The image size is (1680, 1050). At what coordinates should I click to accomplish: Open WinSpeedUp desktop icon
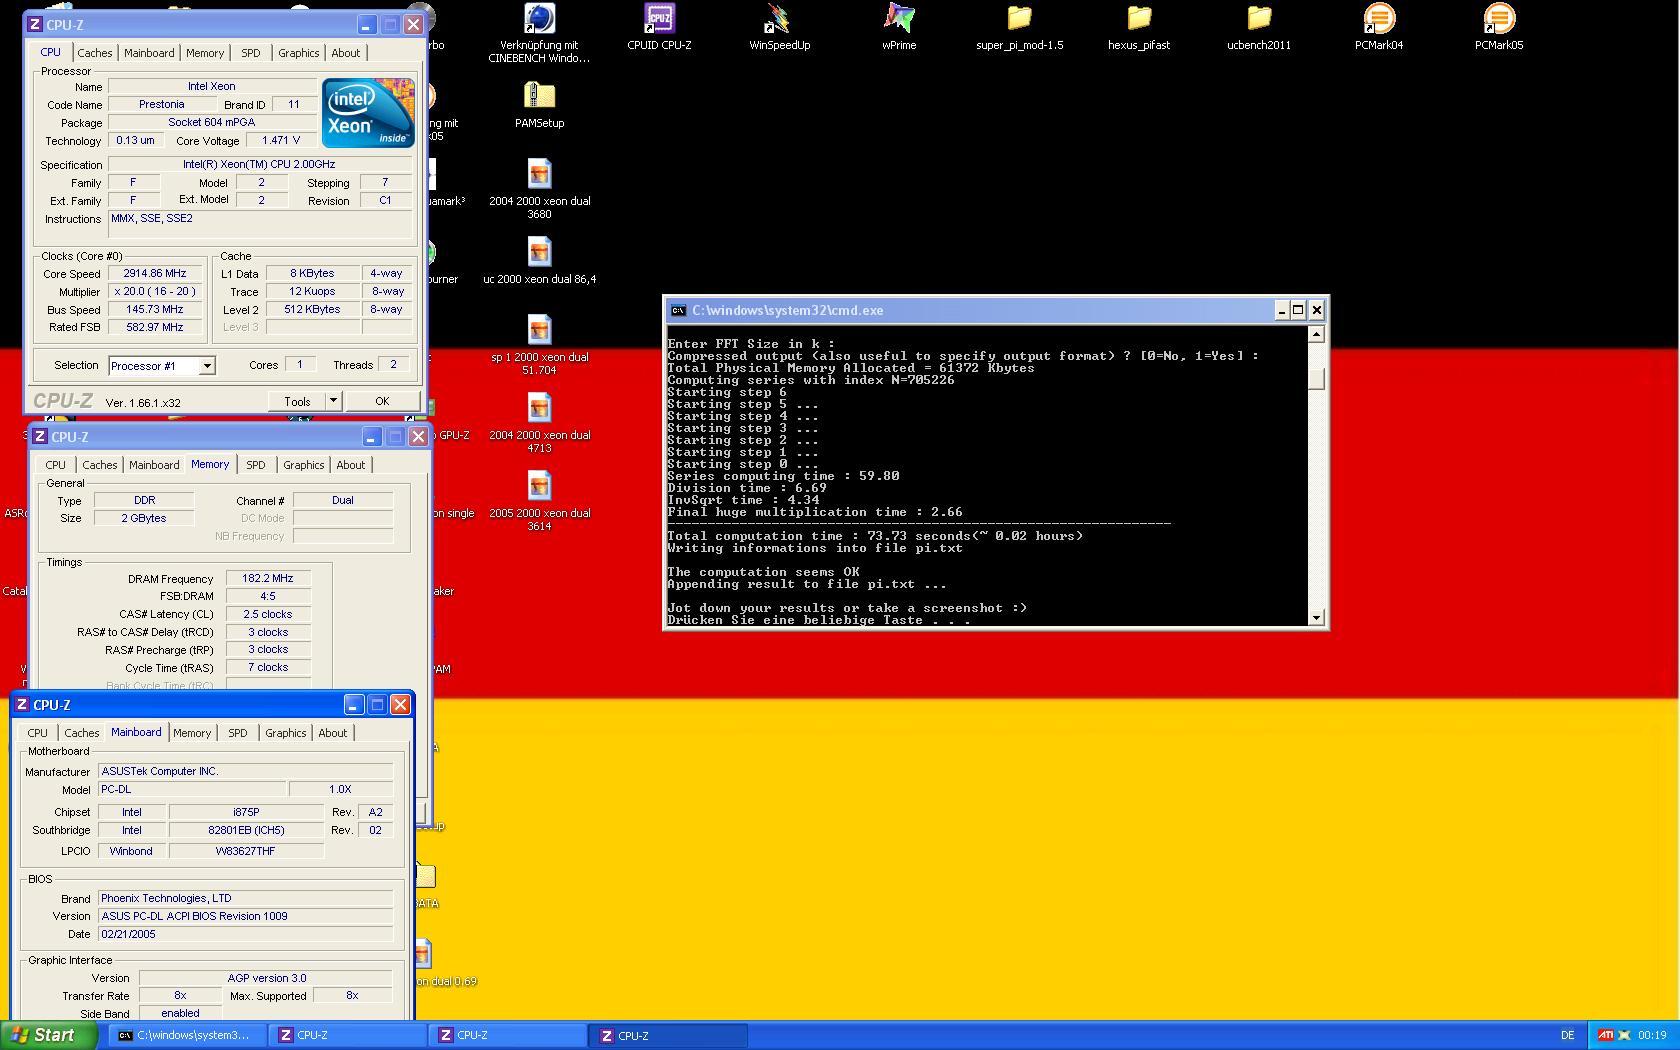point(779,20)
